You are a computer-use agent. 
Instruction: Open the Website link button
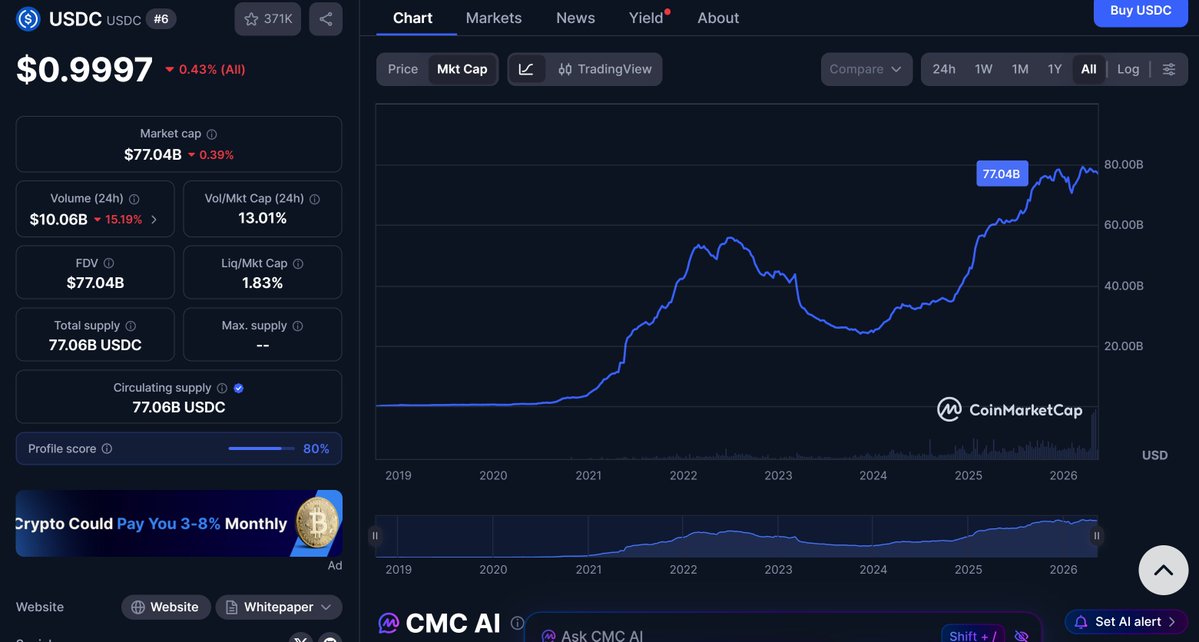pyautogui.click(x=166, y=607)
